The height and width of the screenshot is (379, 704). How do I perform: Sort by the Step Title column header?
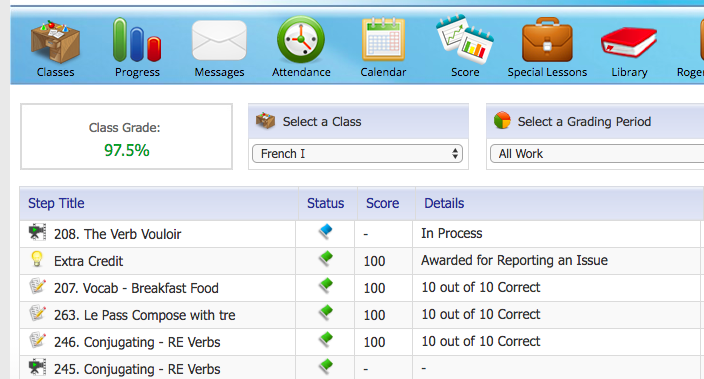tap(56, 203)
